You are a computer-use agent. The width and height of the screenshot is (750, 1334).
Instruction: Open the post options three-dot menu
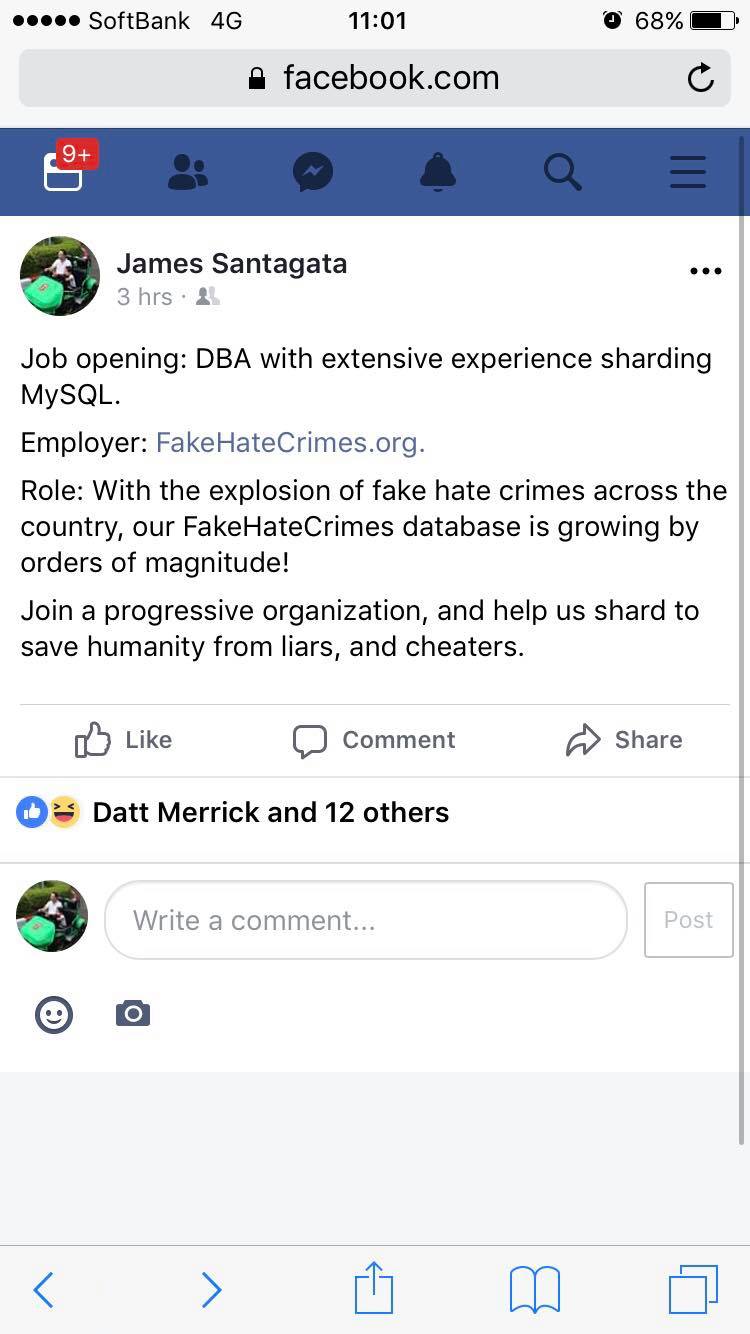[705, 271]
